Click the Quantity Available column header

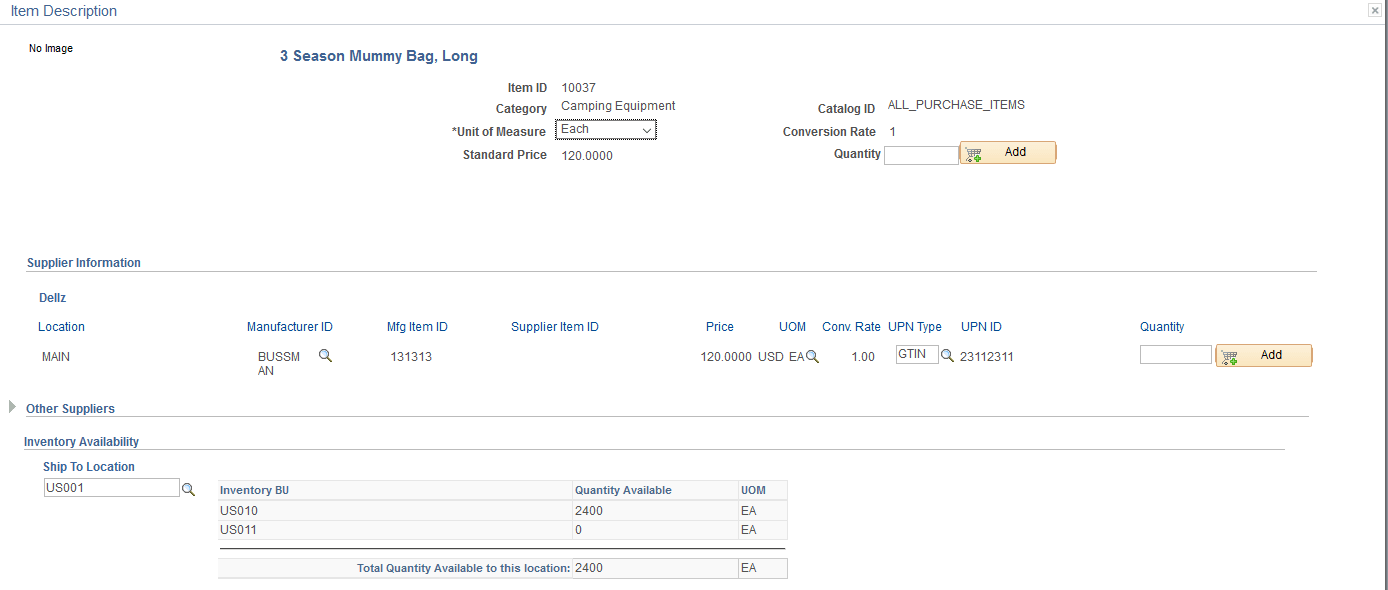(623, 490)
